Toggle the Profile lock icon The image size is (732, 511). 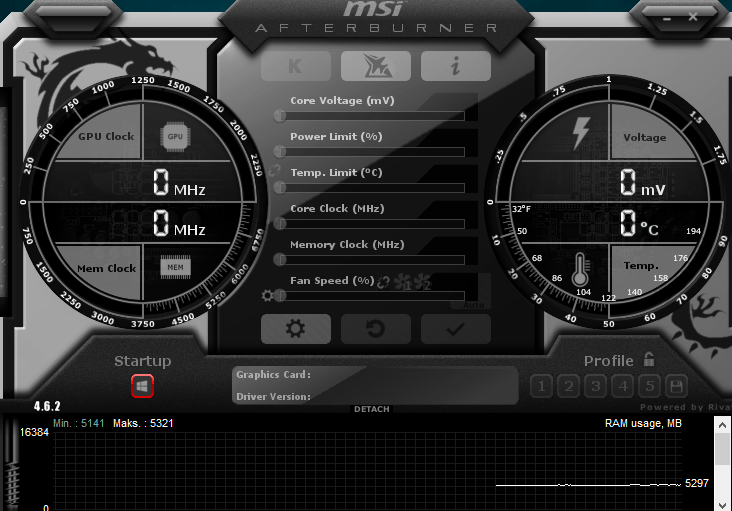tap(649, 359)
